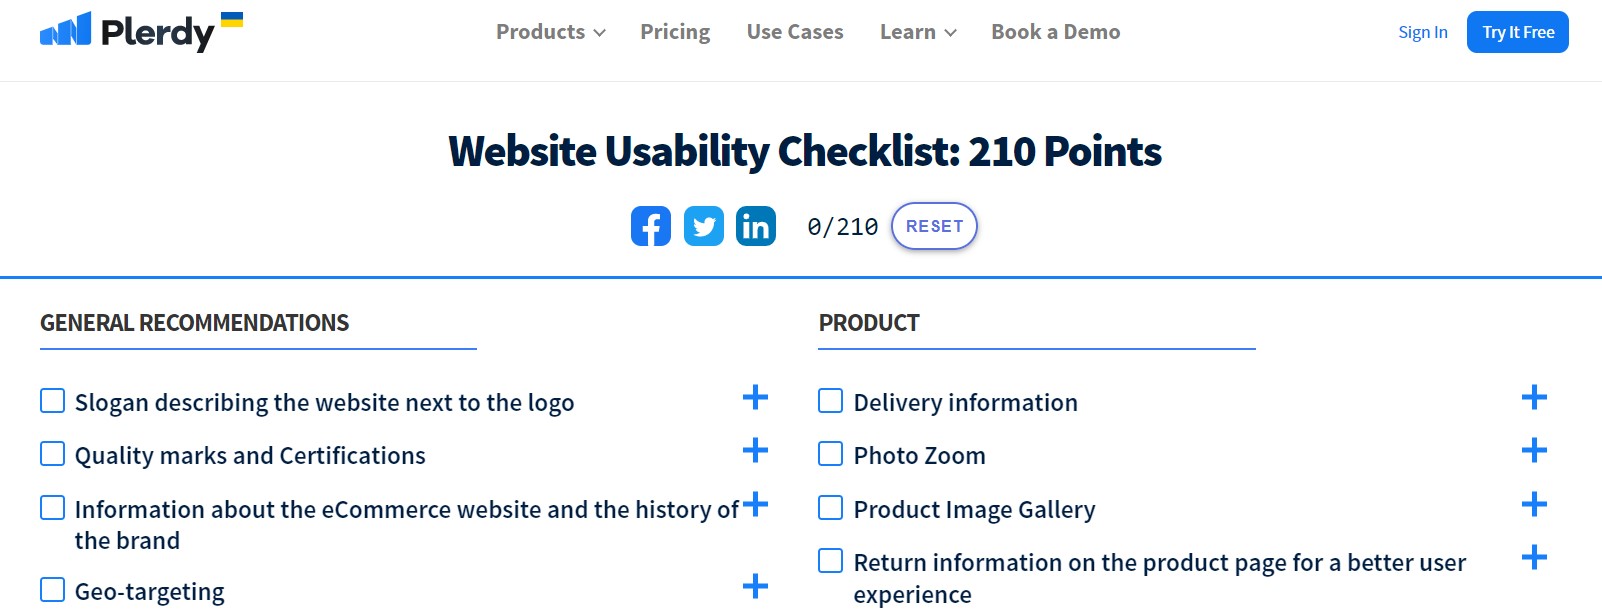Go to the Pricing page
Screen dimensions: 1602x612
[675, 32]
